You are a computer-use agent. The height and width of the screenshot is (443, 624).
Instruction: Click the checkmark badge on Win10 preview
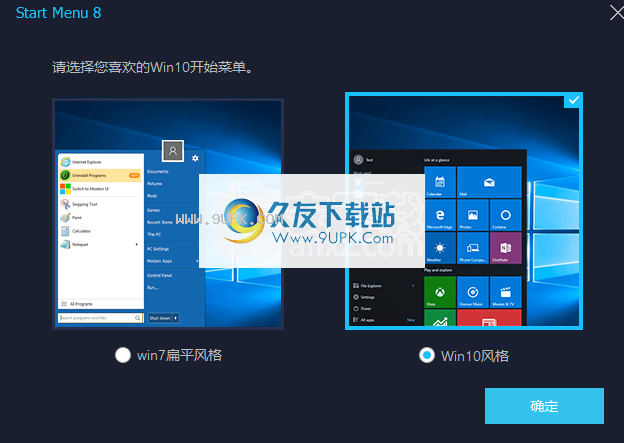click(573, 100)
